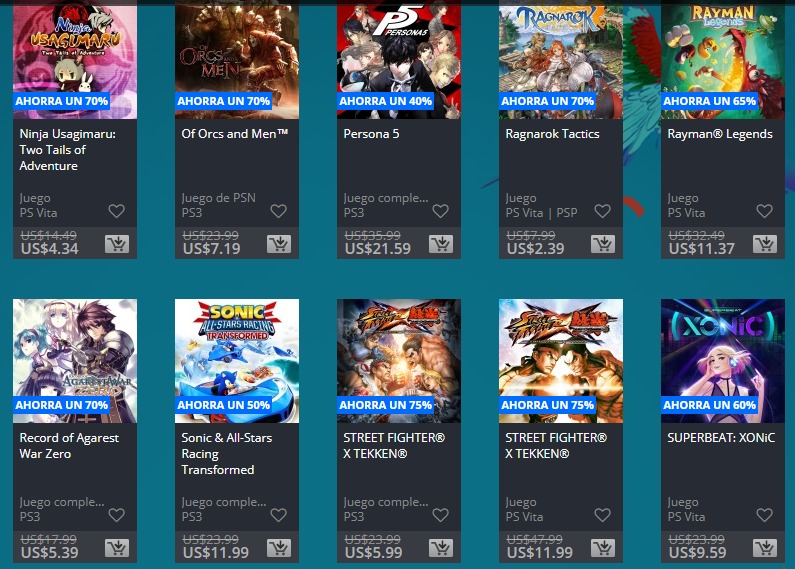Add Ragnarok Tactics to cart
795x569 pixels.
(x=603, y=244)
